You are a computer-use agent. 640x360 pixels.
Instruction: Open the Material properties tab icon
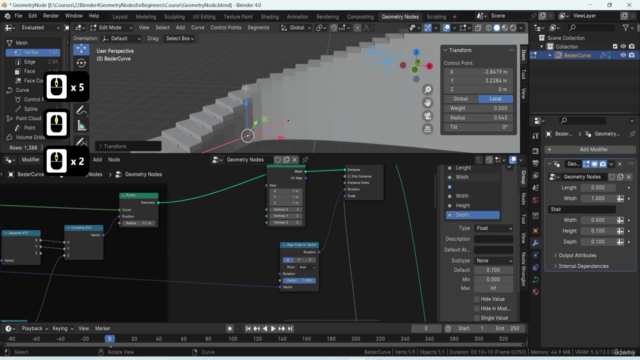(535, 292)
